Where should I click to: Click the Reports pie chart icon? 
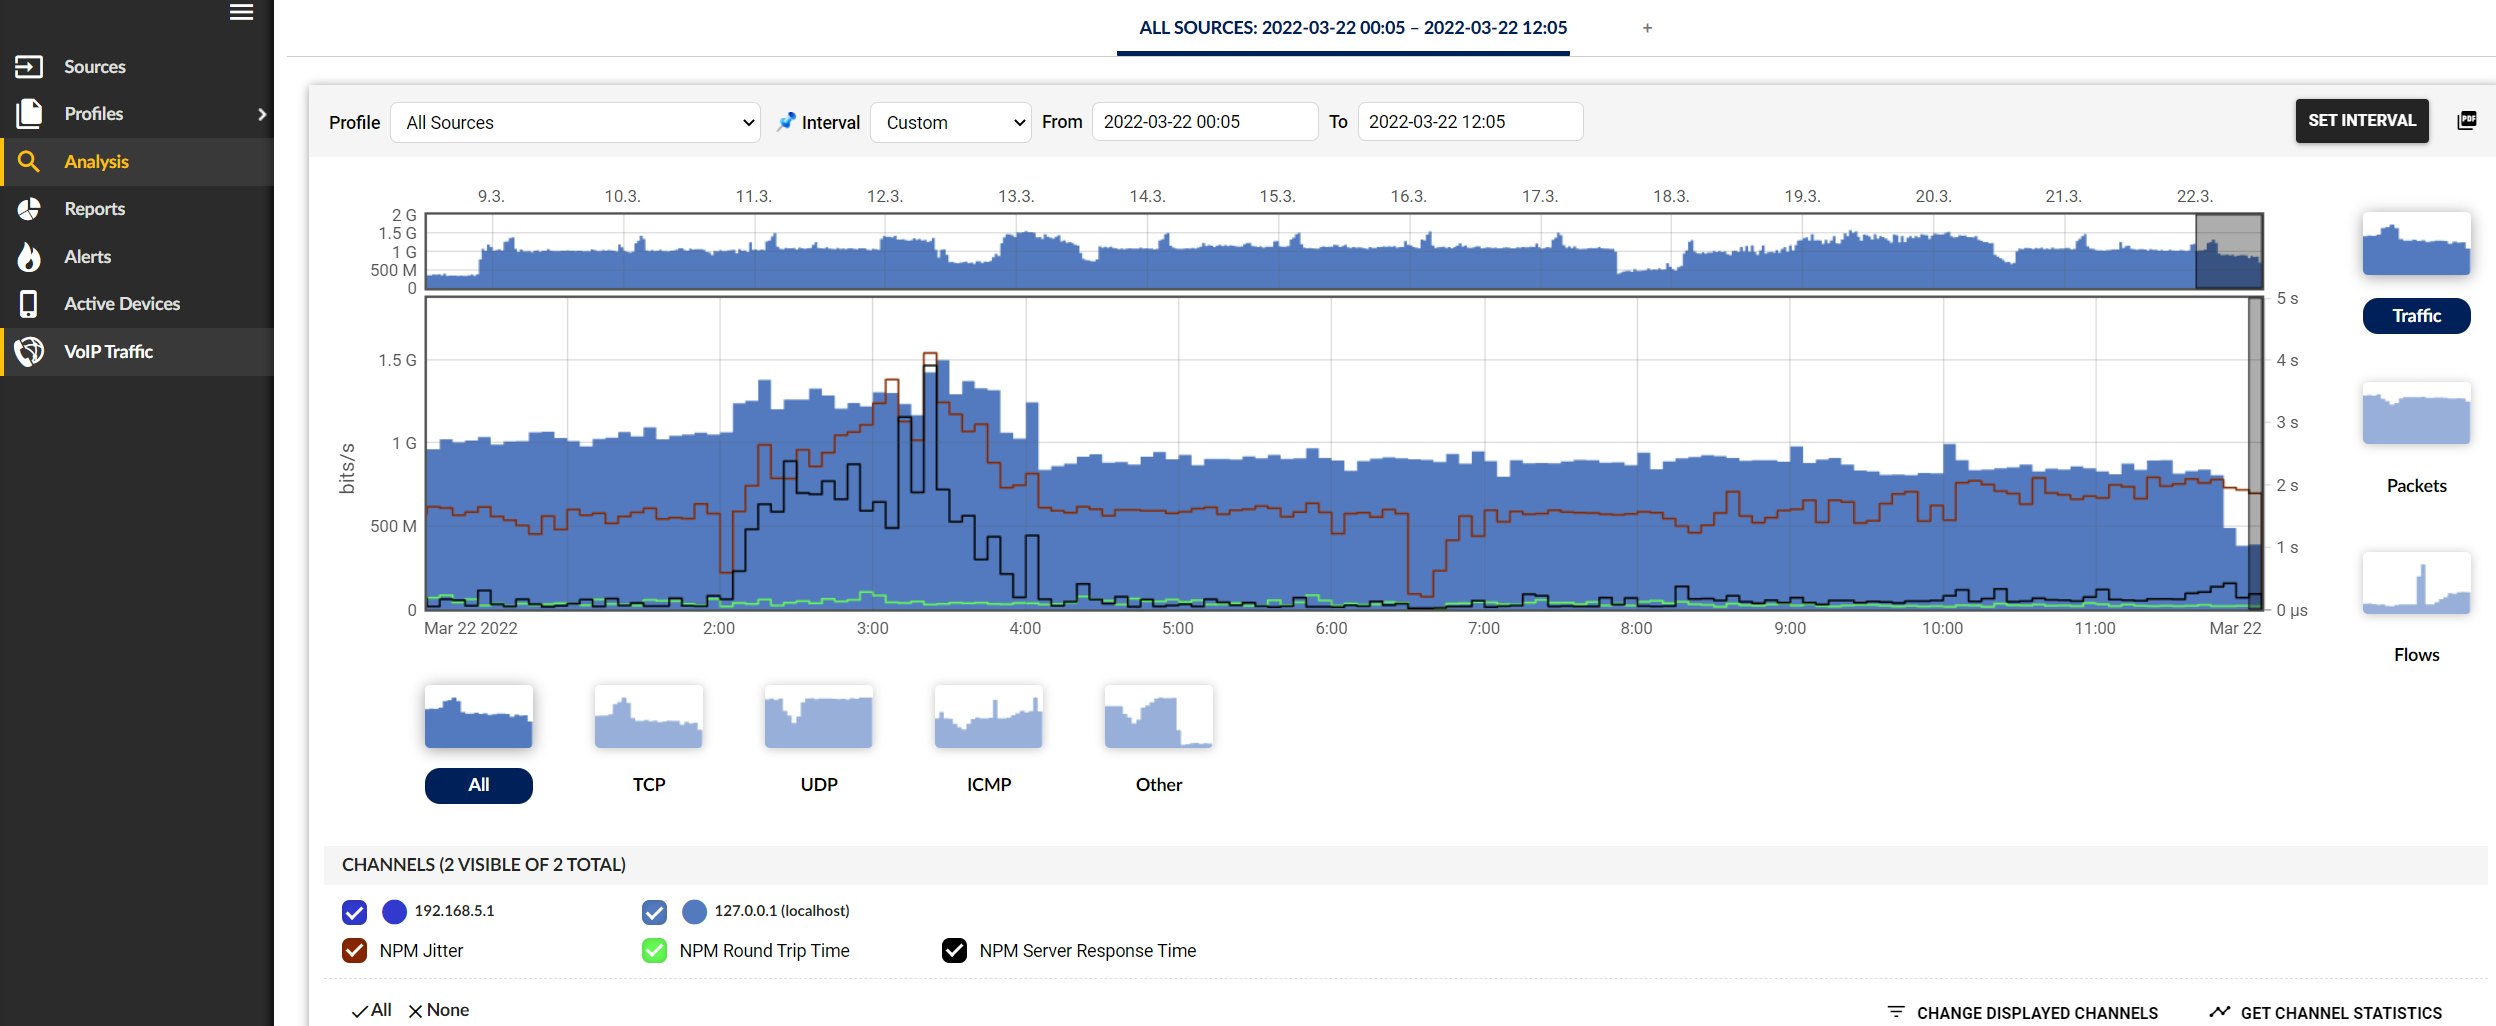(x=29, y=209)
